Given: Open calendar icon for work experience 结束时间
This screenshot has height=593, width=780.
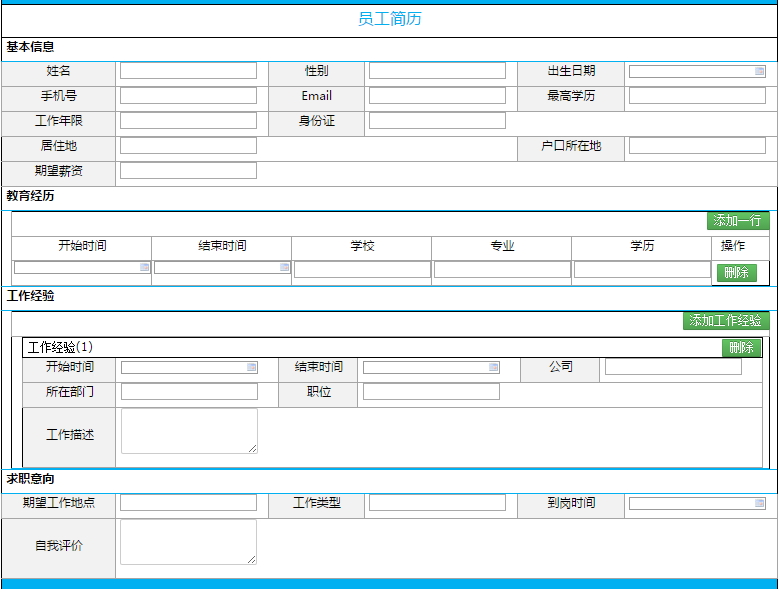Looking at the screenshot, I should 494,367.
